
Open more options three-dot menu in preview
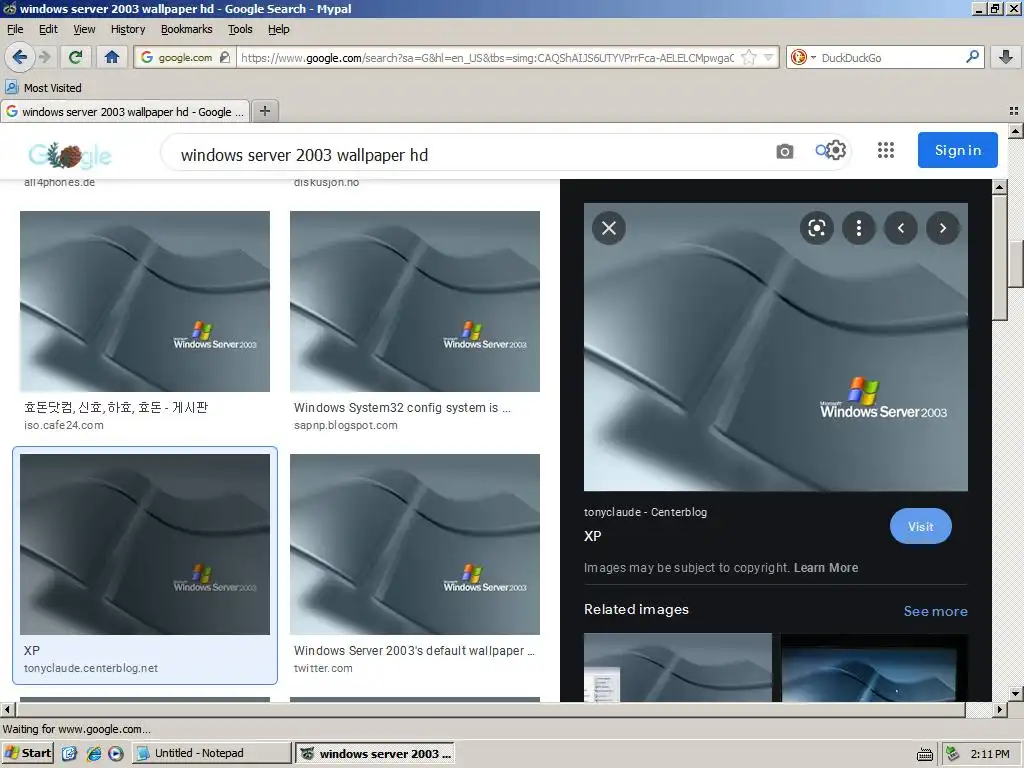click(x=859, y=228)
